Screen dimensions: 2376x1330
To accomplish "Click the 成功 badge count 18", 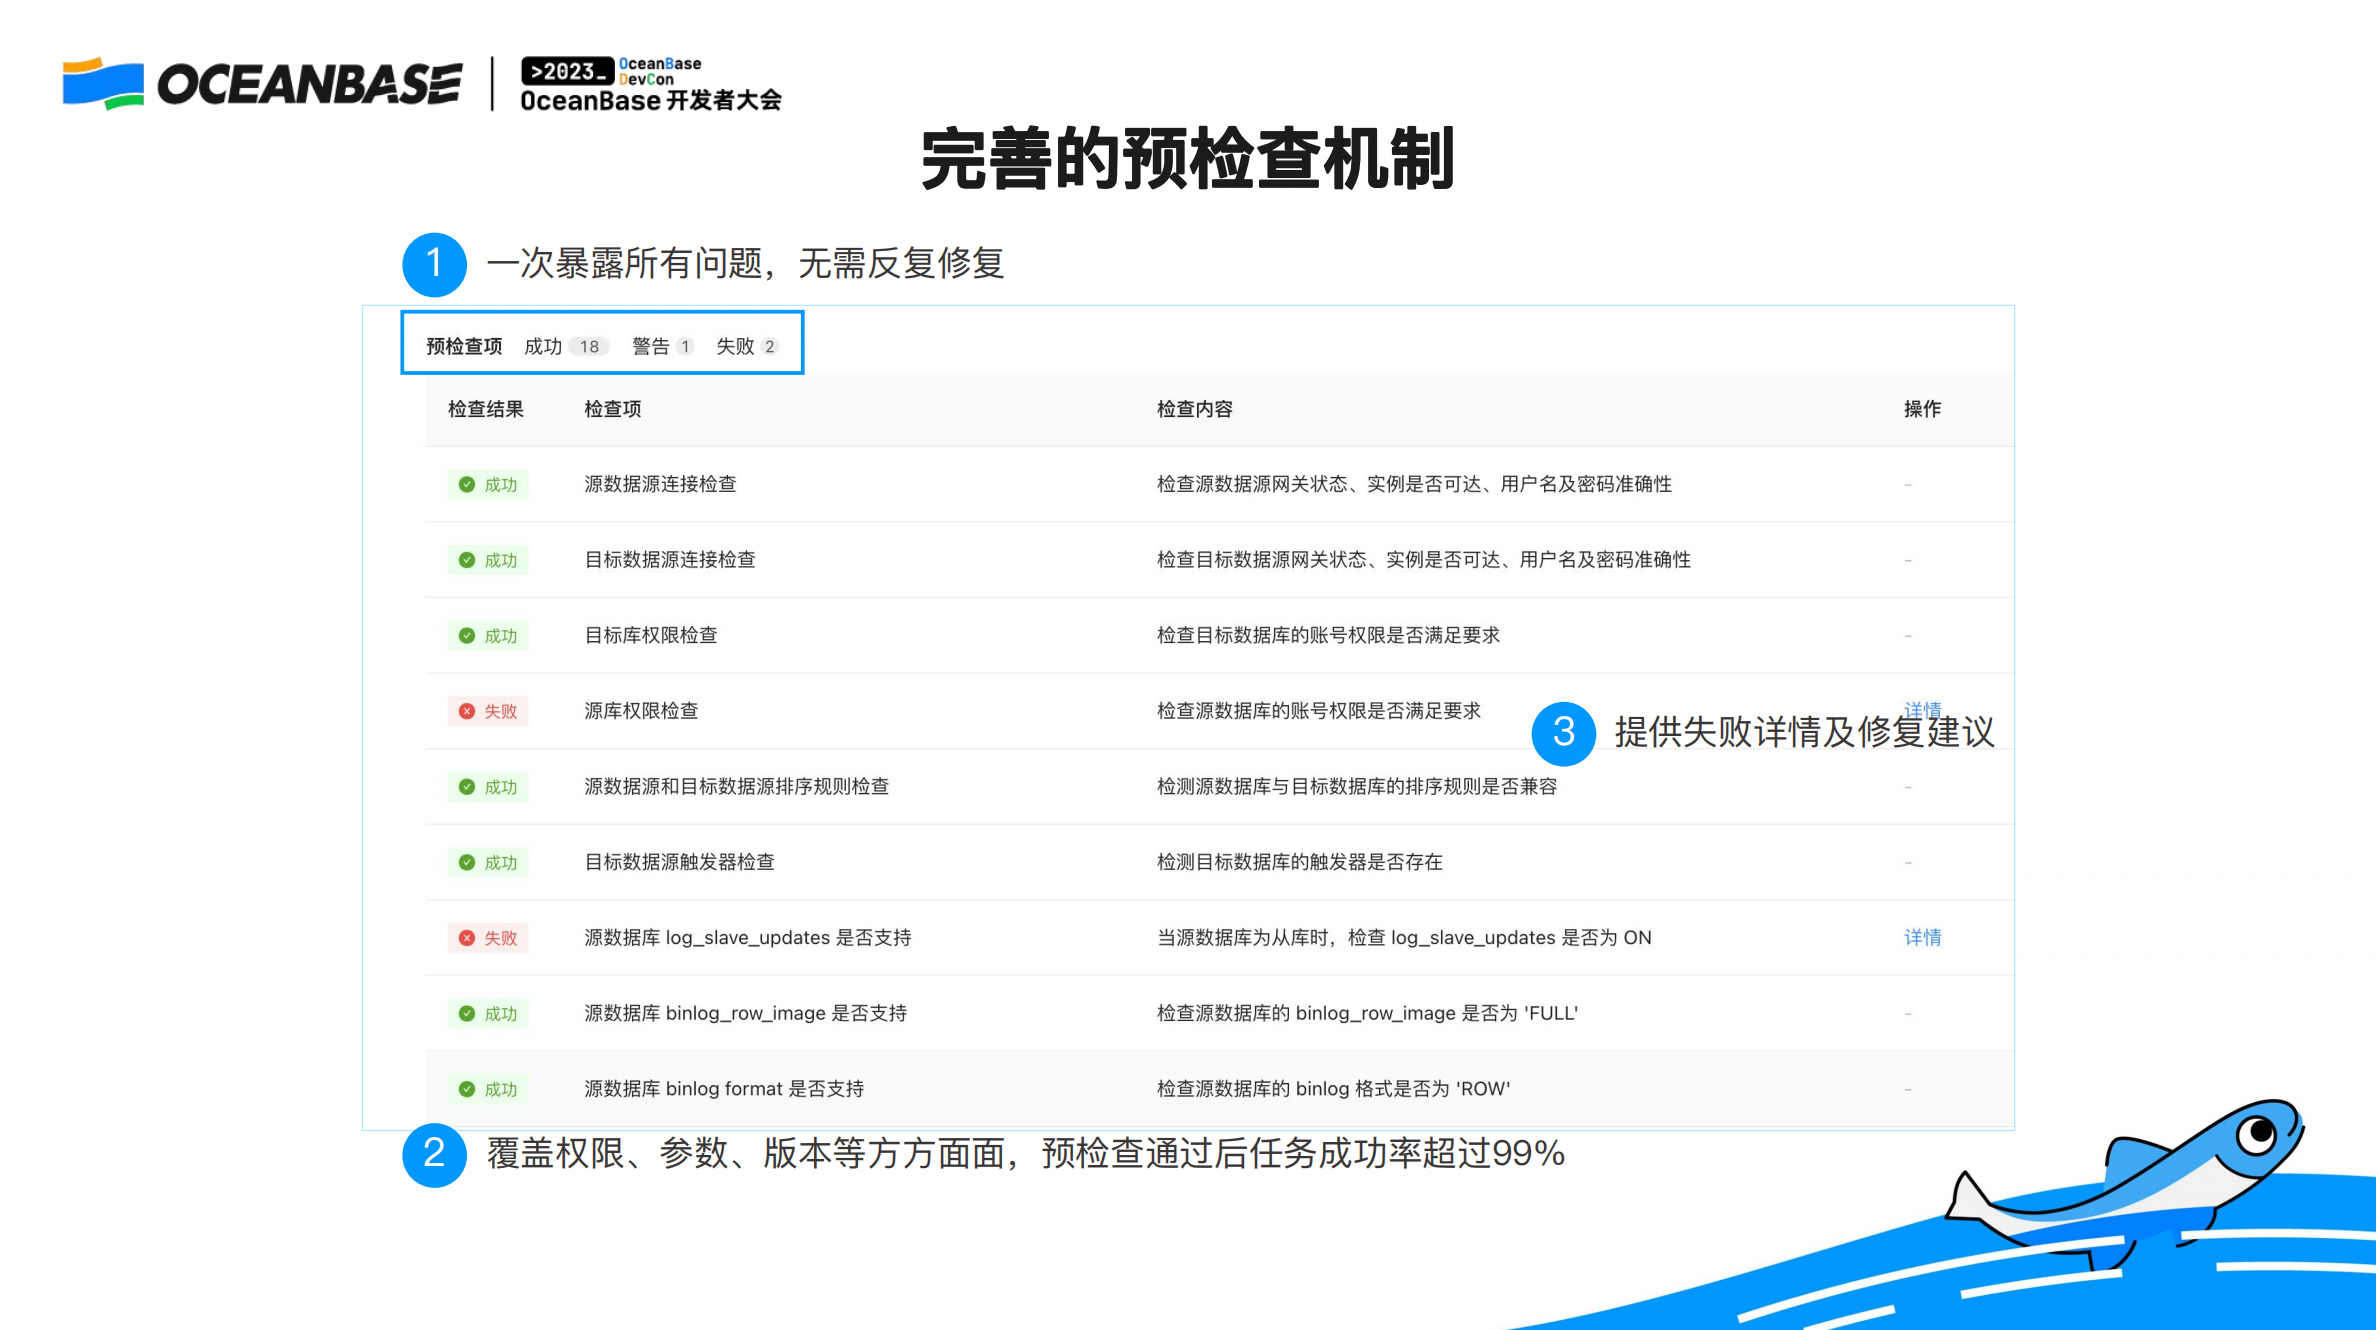I will pyautogui.click(x=592, y=346).
